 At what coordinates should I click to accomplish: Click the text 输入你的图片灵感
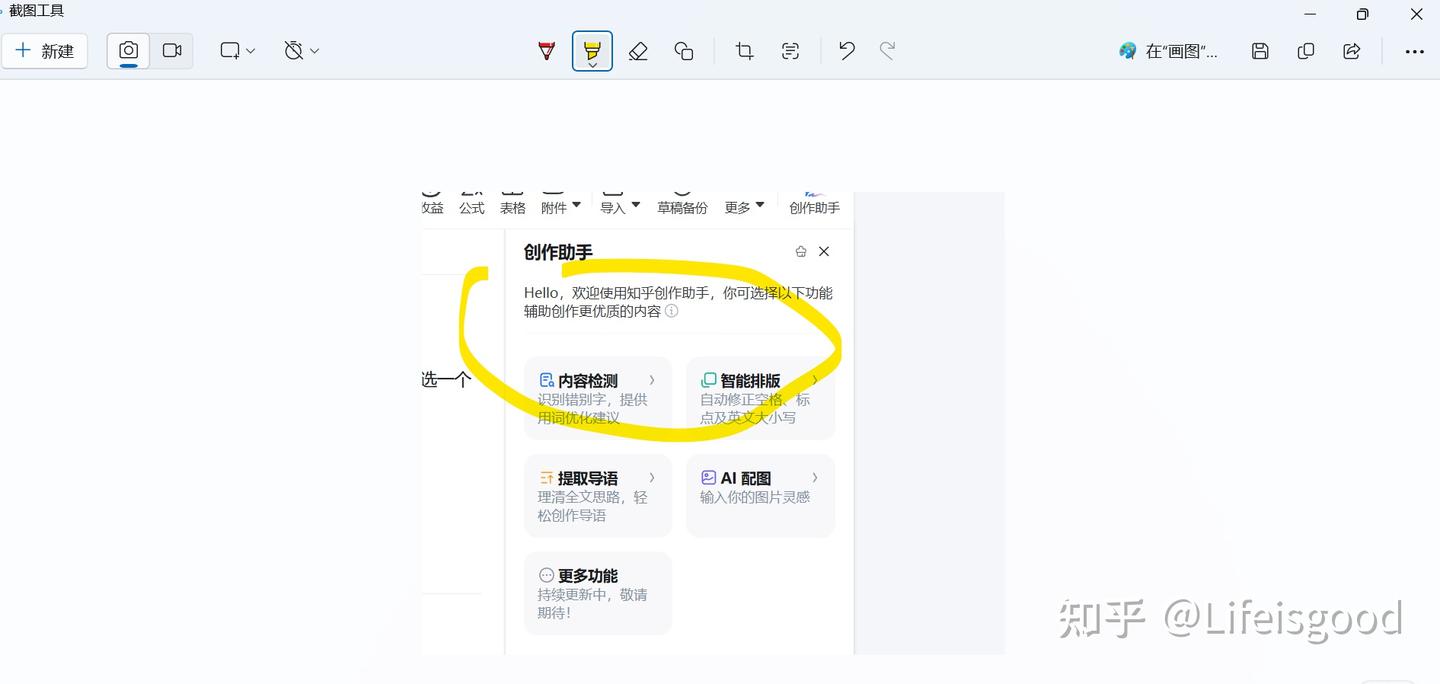755,497
